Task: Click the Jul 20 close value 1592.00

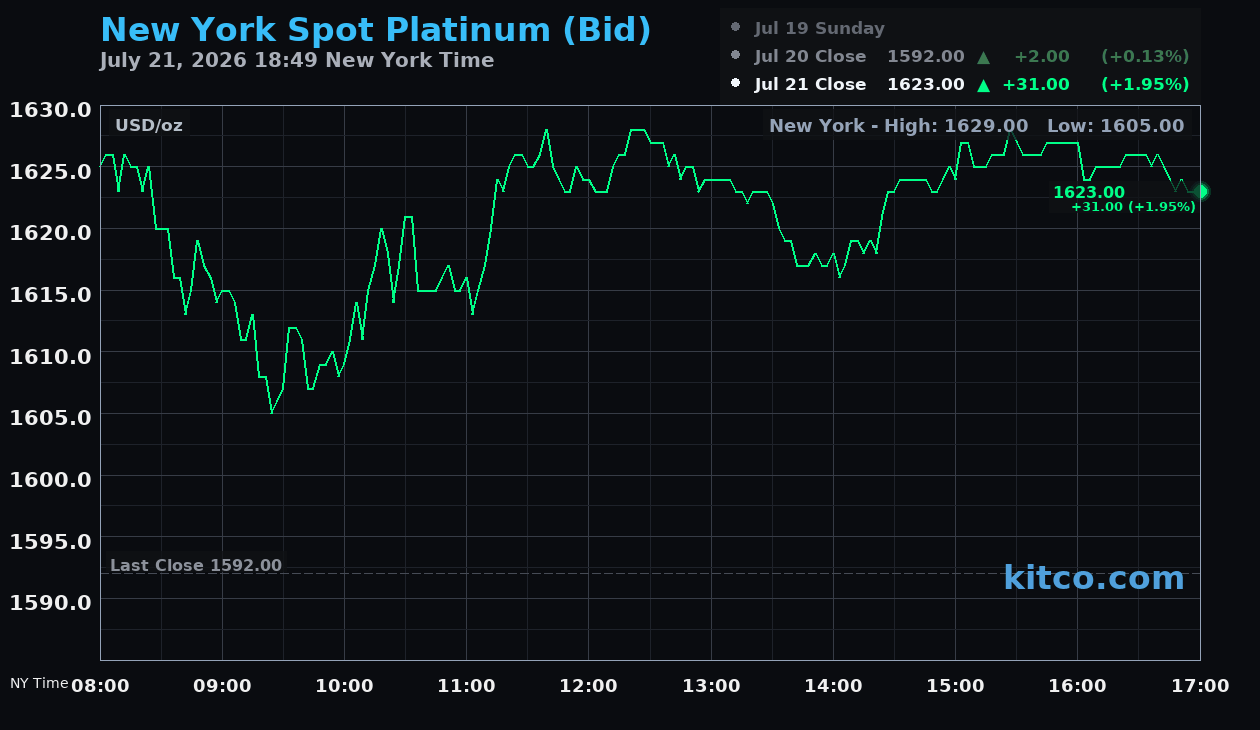Action: [x=926, y=57]
